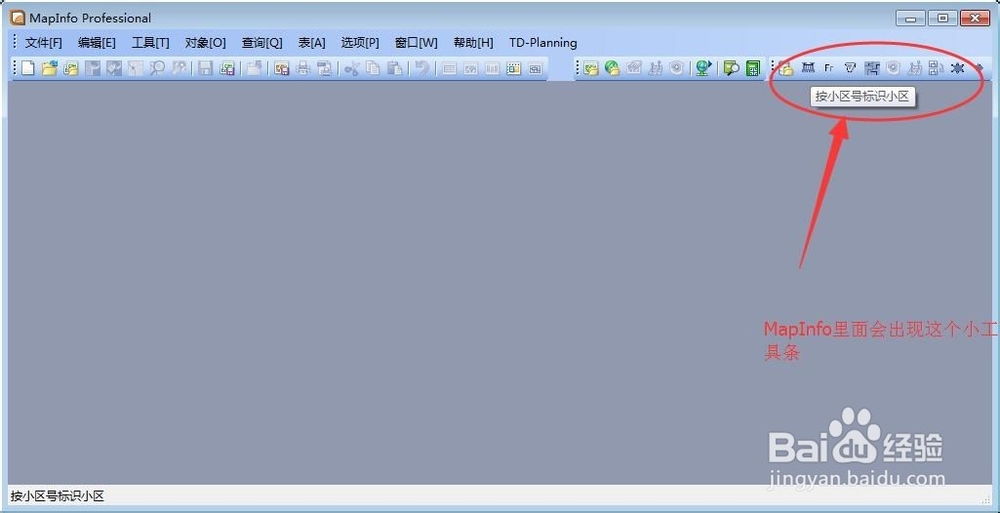Click the New Layout window icon
The image size is (1000, 513).
point(513,69)
